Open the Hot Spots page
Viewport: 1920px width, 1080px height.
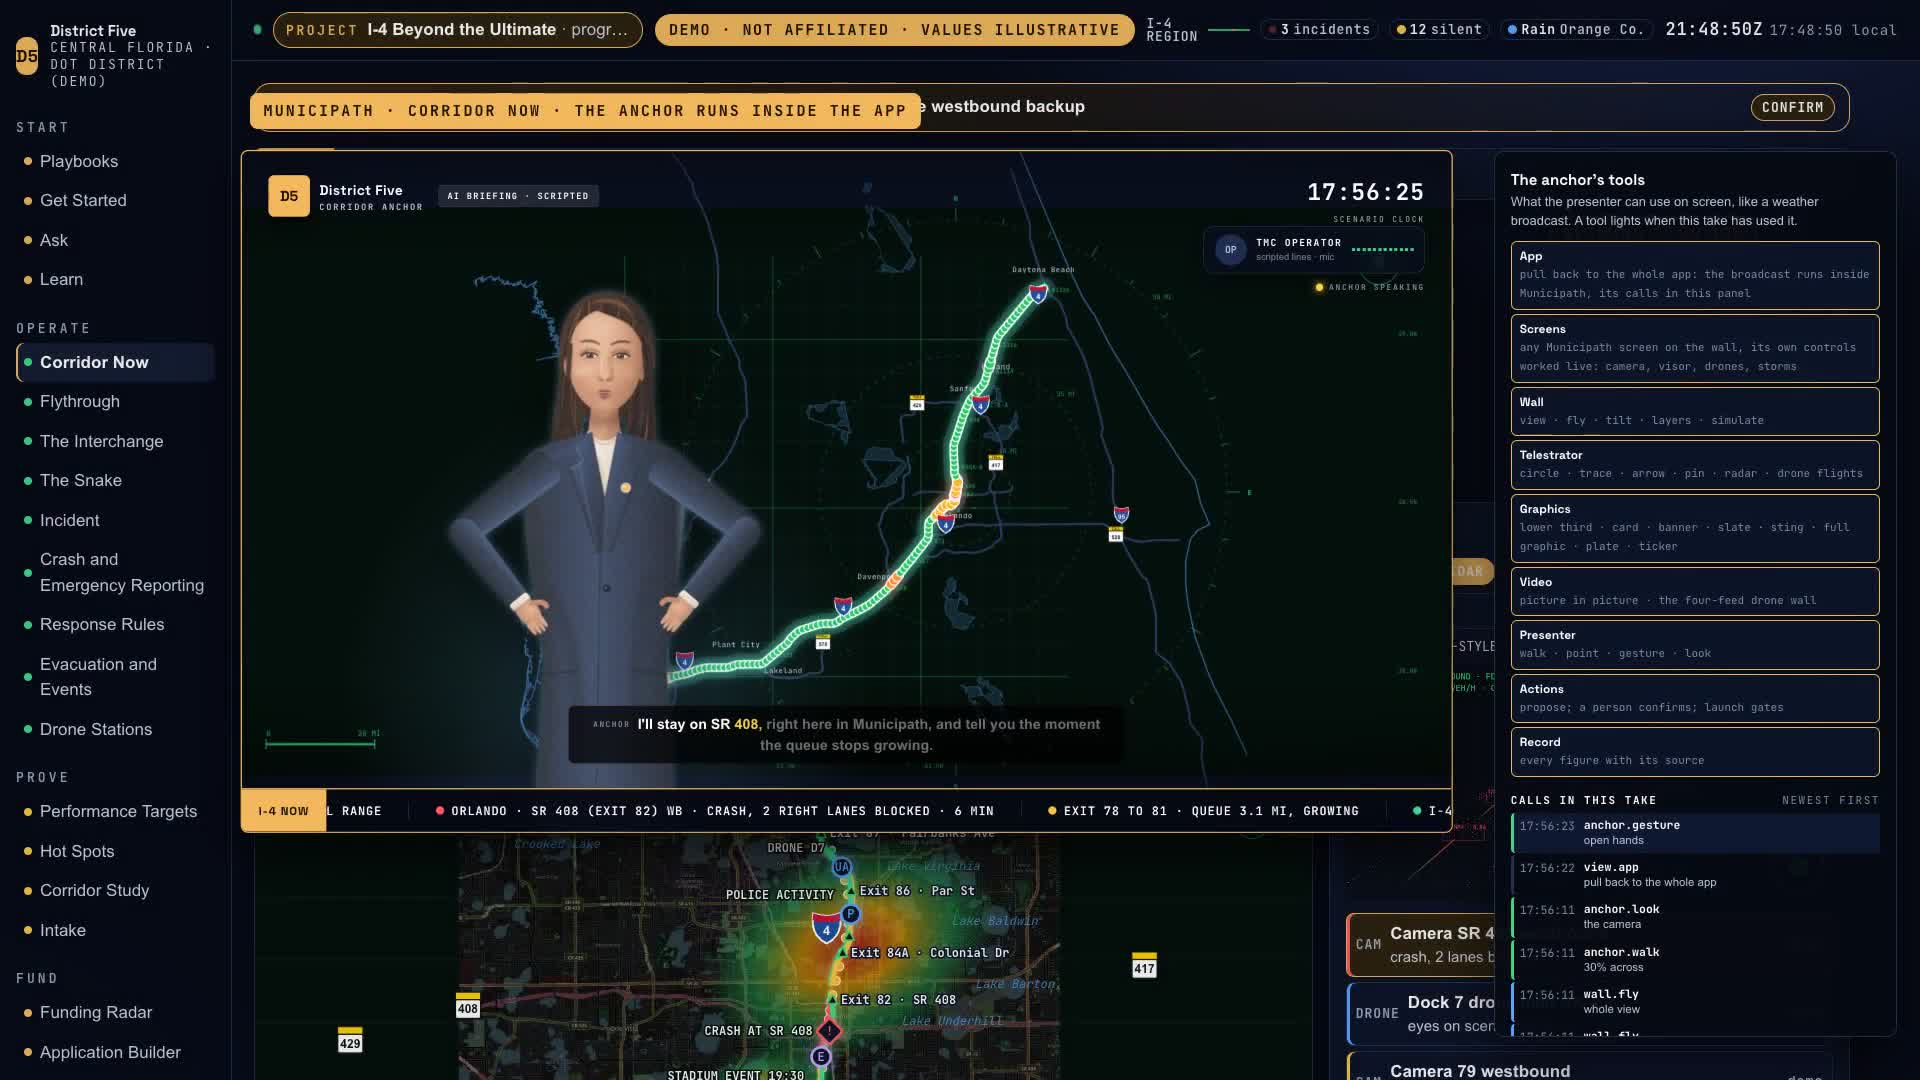pyautogui.click(x=77, y=851)
